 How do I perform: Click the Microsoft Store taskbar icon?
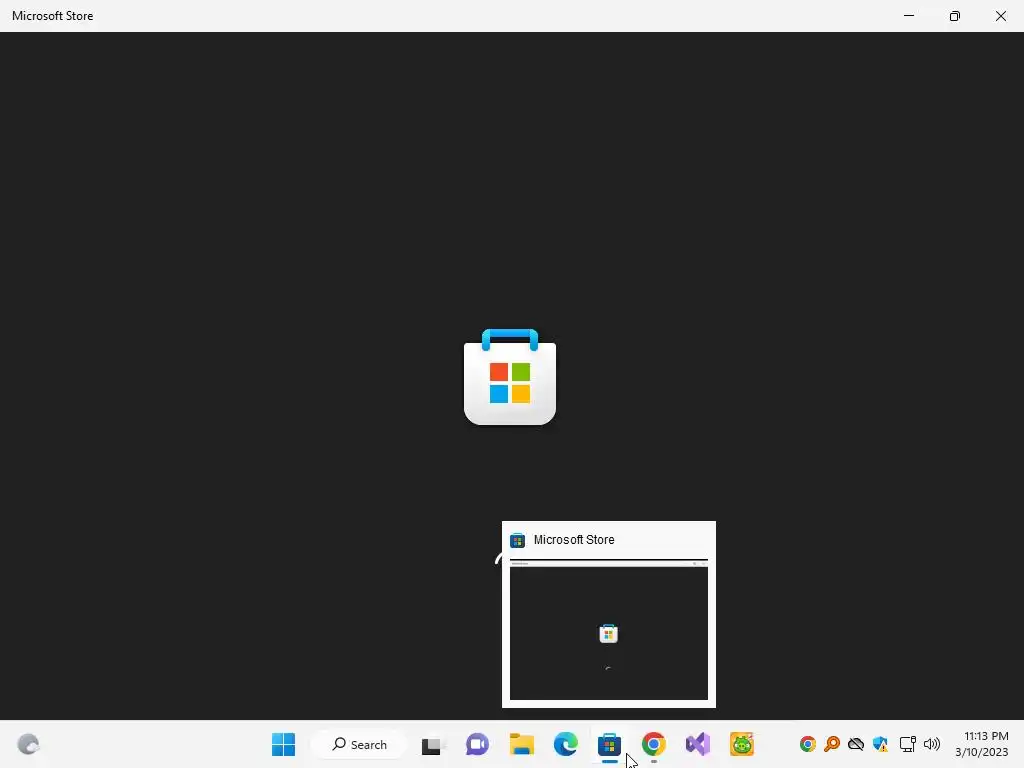point(609,744)
